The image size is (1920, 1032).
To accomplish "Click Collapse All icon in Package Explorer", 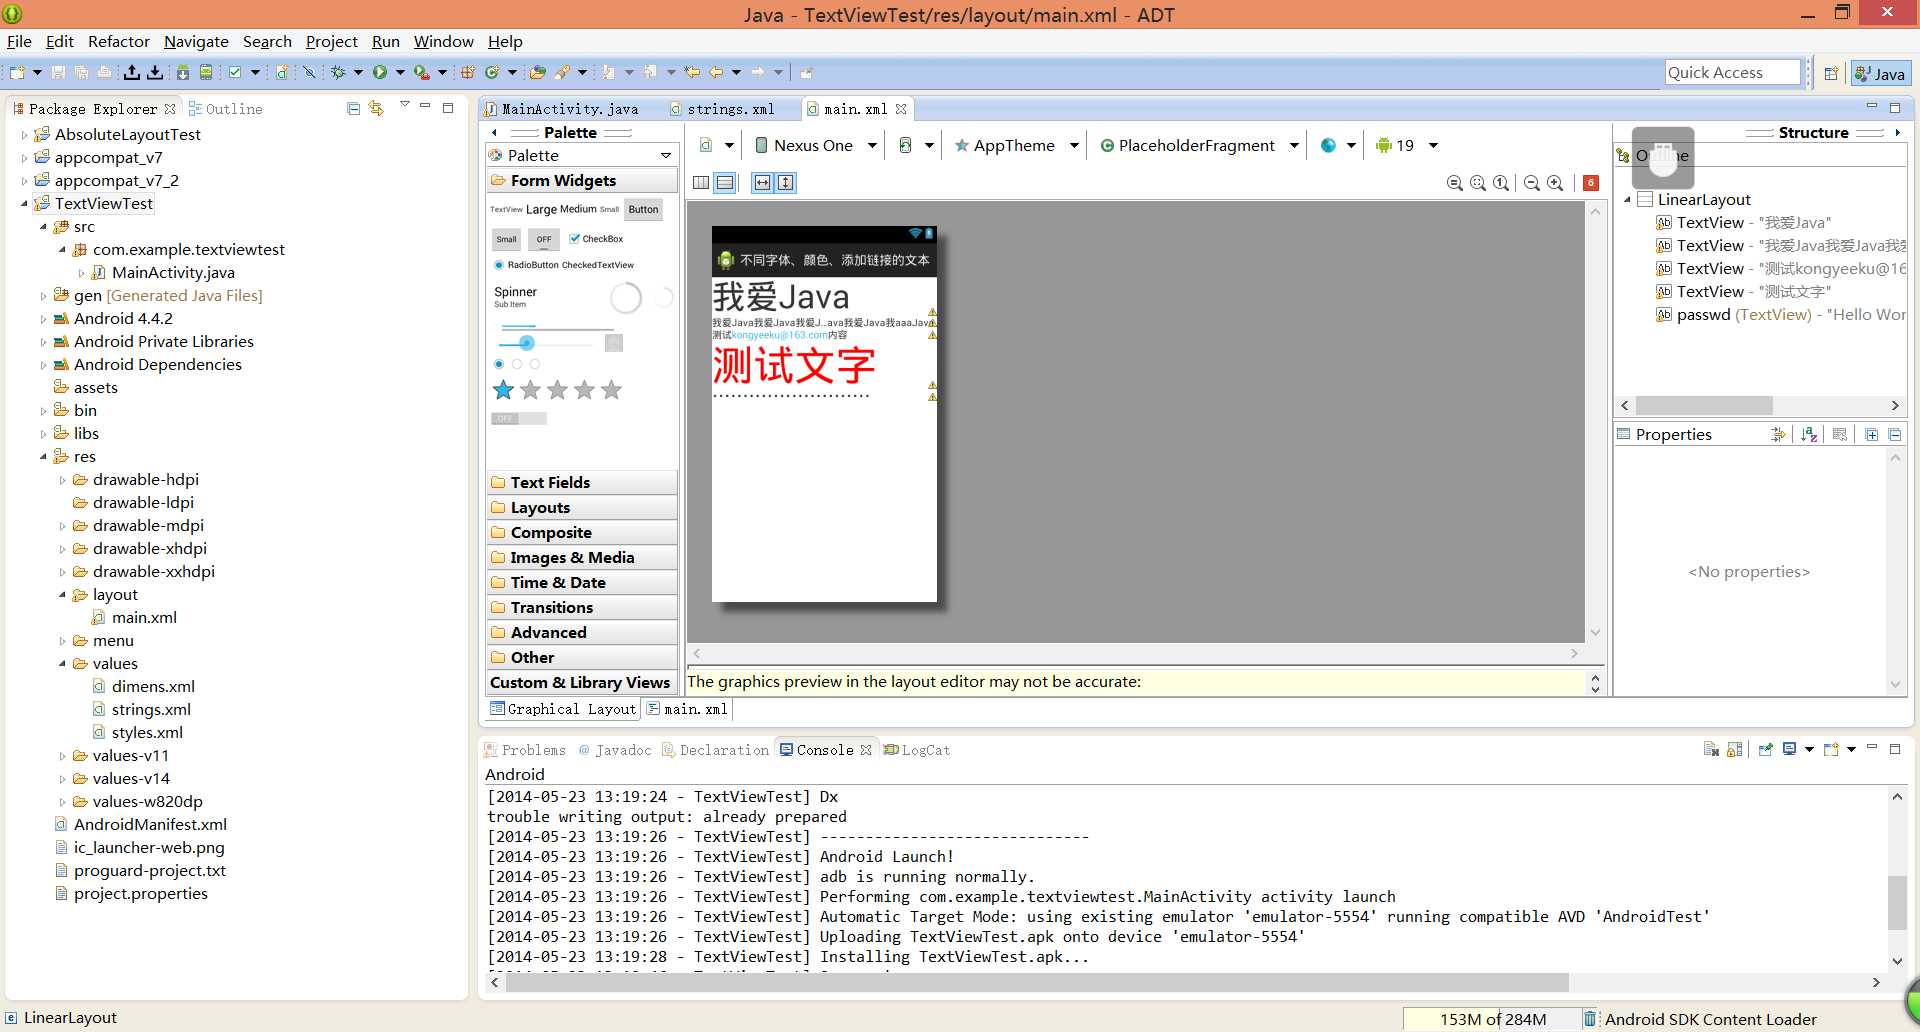I will pos(353,108).
